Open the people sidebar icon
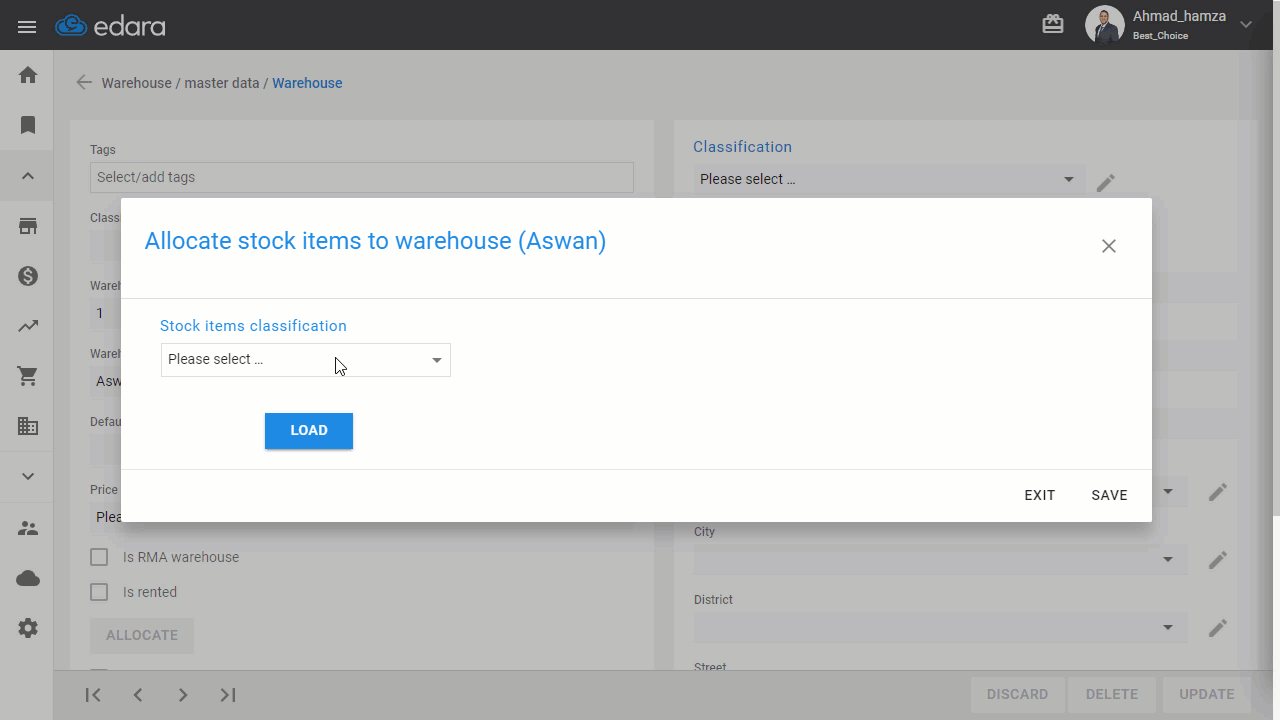The image size is (1280, 720). coord(28,528)
